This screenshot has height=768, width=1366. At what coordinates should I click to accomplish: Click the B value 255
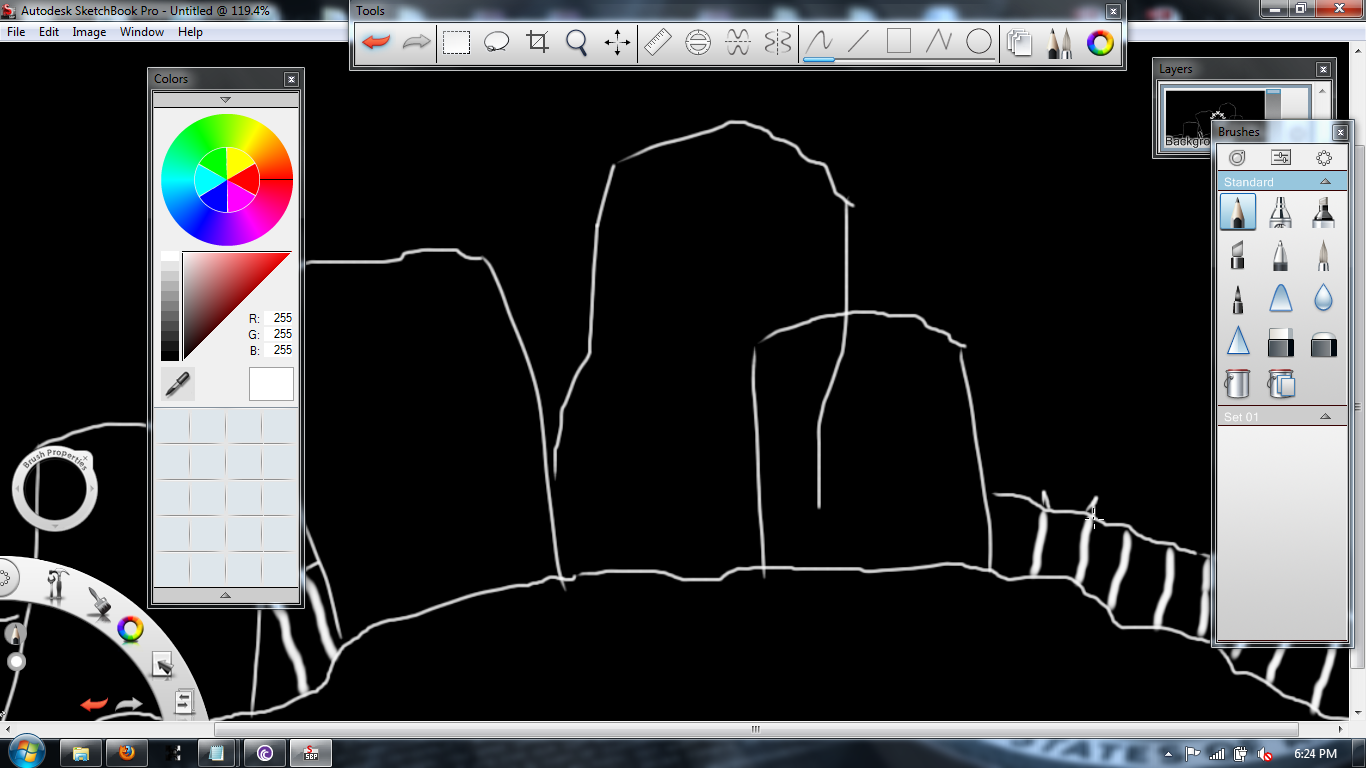pos(282,350)
